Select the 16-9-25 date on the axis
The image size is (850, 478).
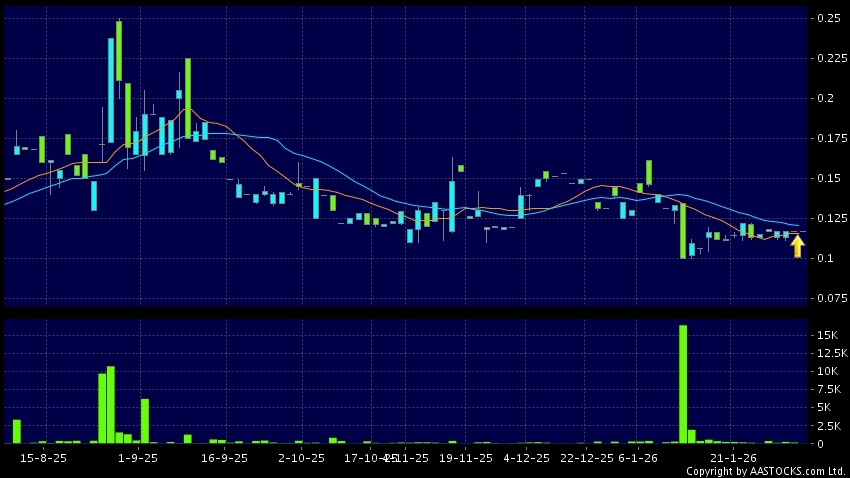224,457
